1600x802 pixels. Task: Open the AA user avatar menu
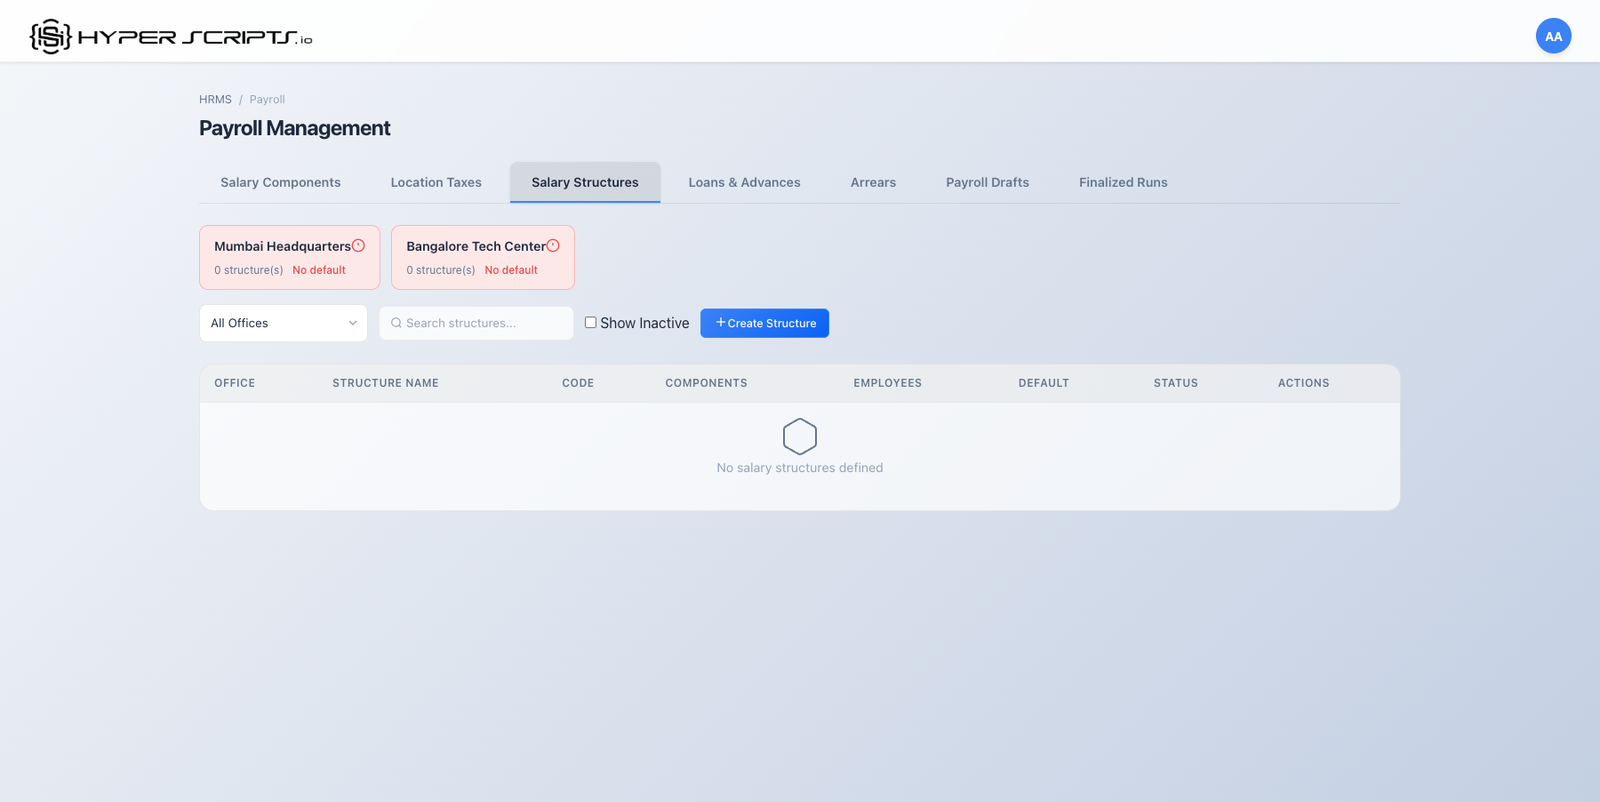(x=1553, y=36)
